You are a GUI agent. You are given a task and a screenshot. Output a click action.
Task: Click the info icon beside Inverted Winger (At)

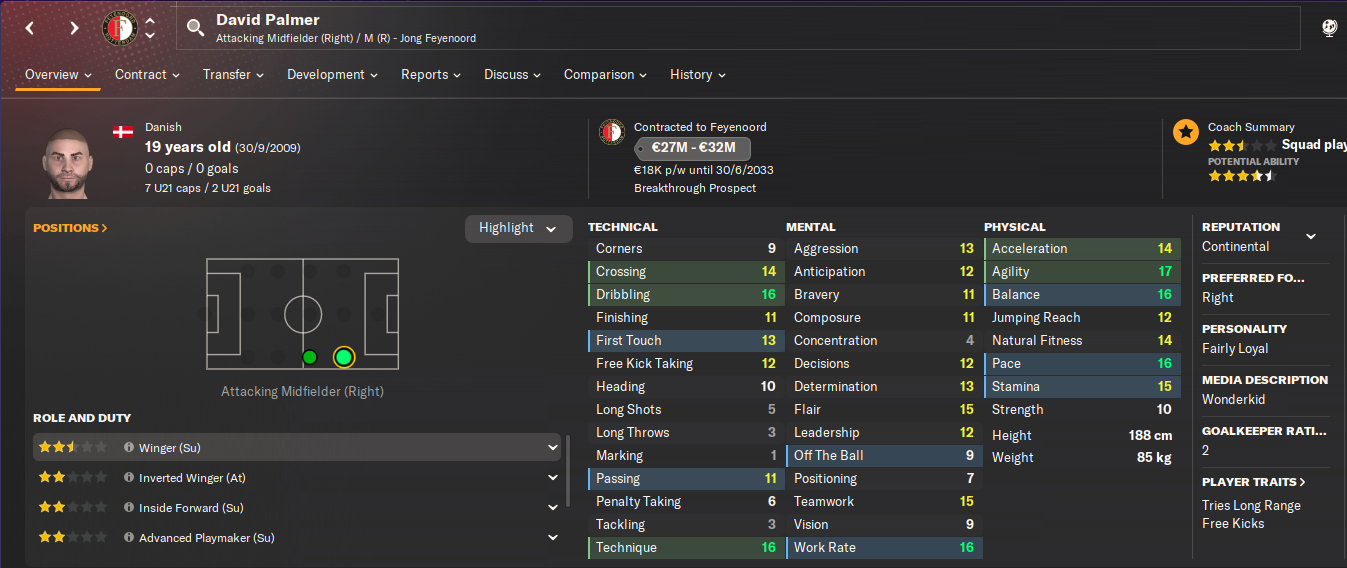point(129,478)
